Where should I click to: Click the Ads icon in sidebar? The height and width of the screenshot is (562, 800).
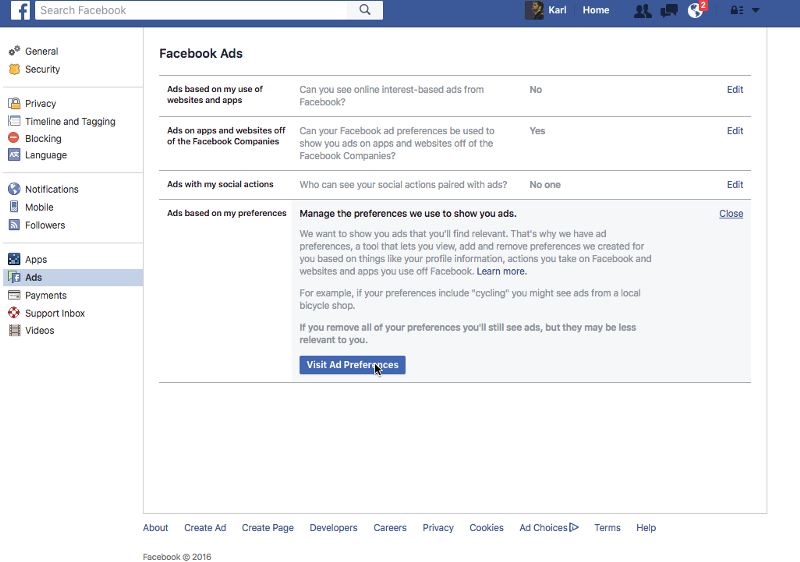coord(14,277)
